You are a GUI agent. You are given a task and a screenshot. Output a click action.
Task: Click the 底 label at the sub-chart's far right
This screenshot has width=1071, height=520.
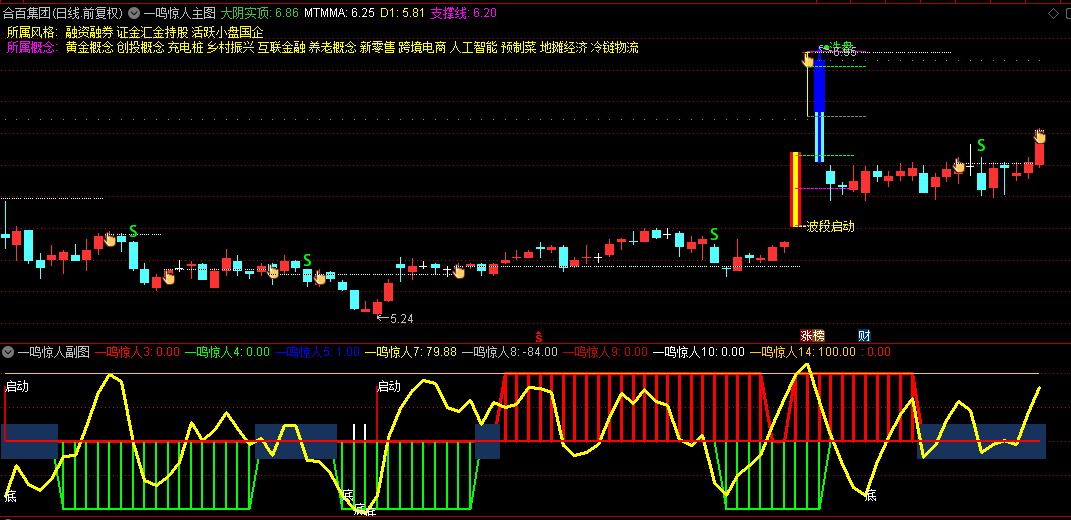click(x=871, y=495)
